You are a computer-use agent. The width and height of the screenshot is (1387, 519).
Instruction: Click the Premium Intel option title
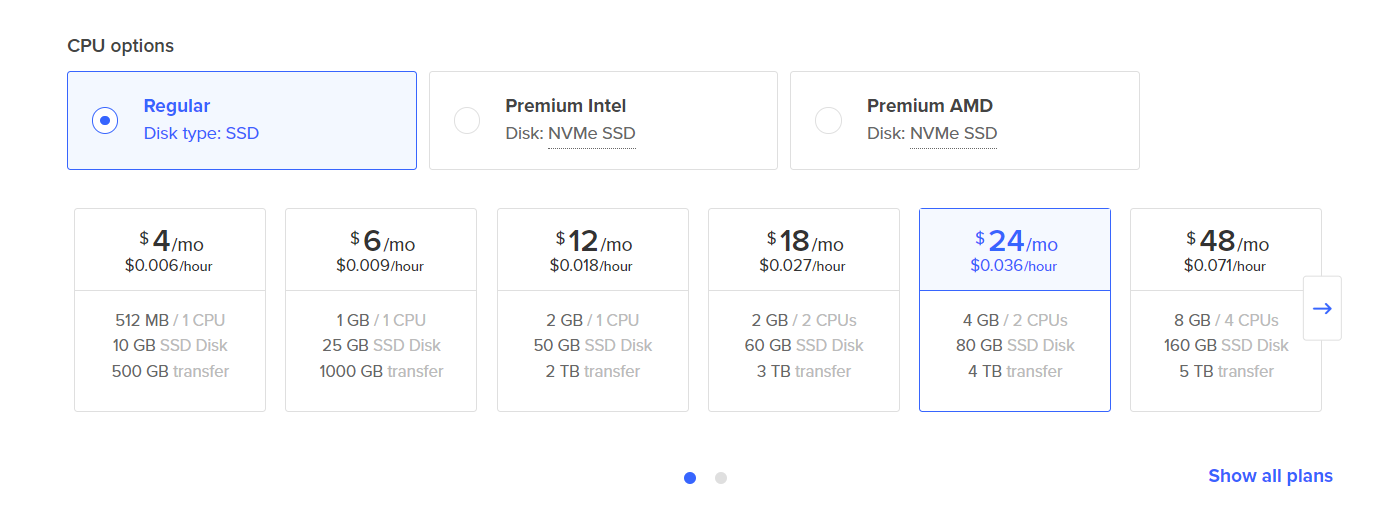[x=566, y=106]
